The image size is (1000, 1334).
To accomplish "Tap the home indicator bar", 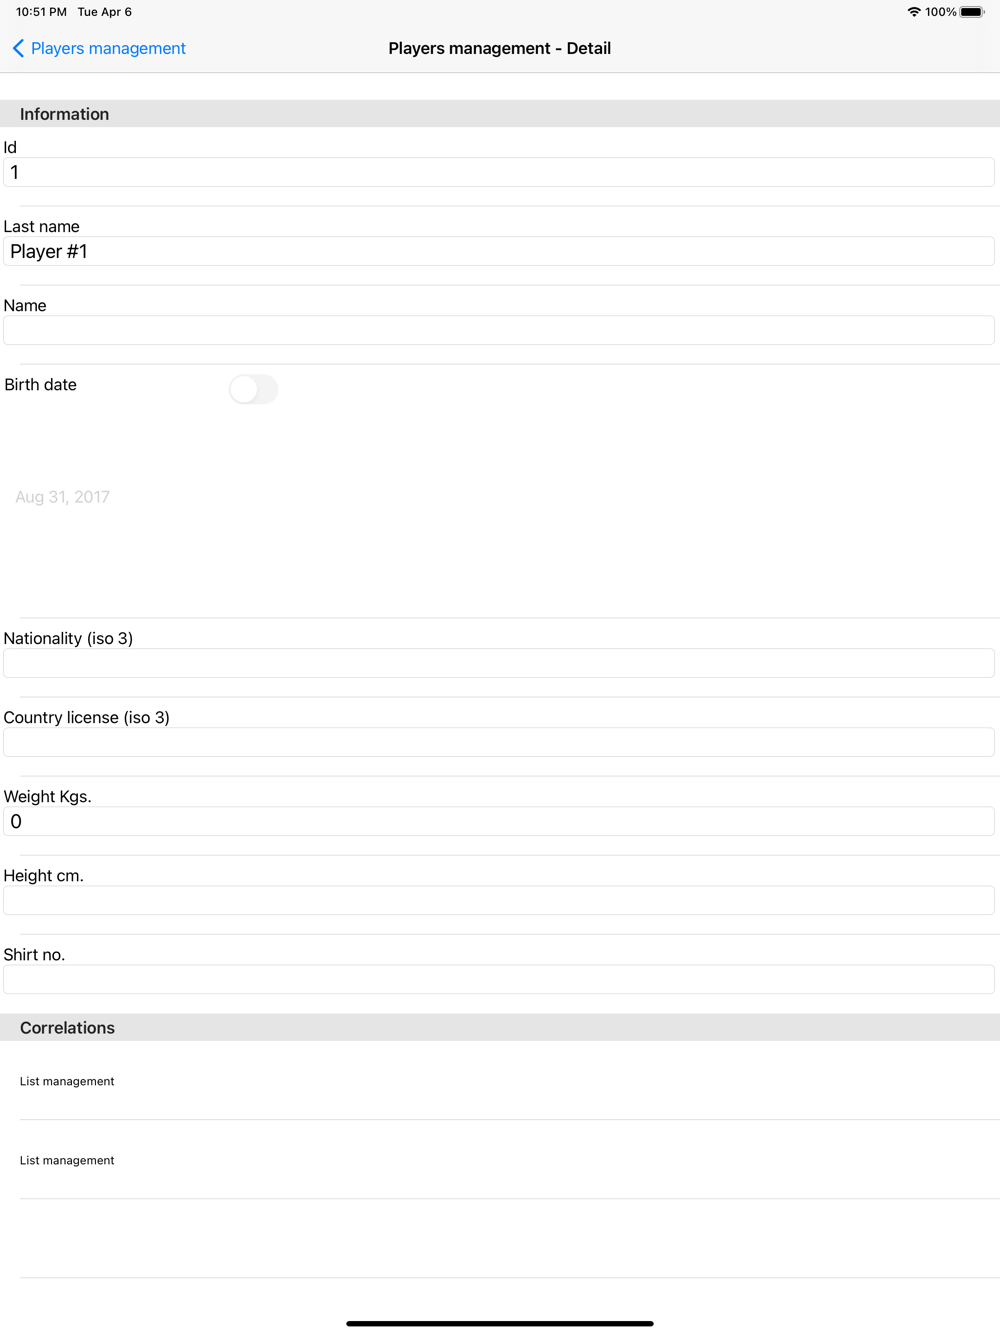I will tap(500, 1323).
